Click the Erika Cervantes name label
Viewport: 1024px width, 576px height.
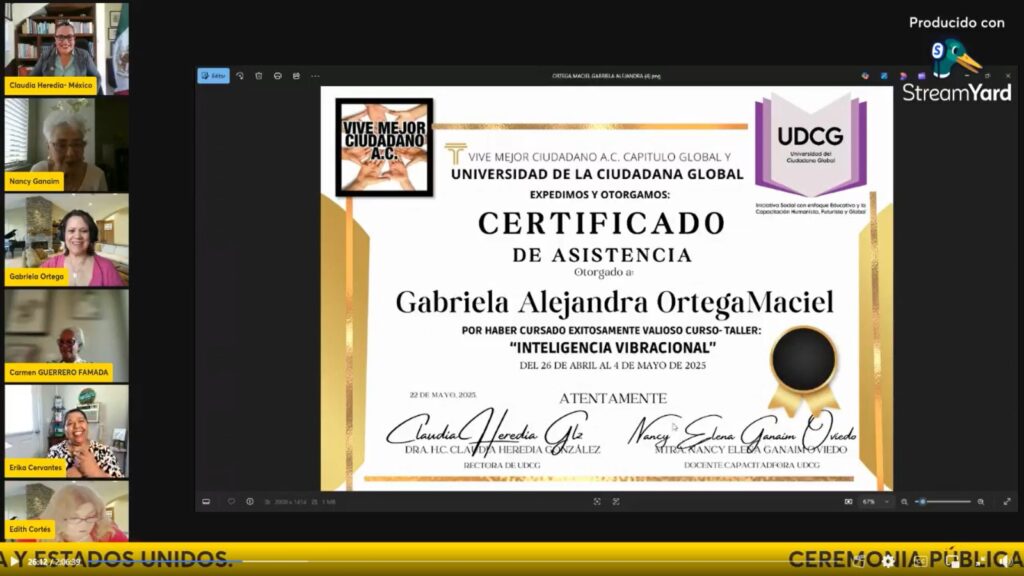tap(35, 468)
